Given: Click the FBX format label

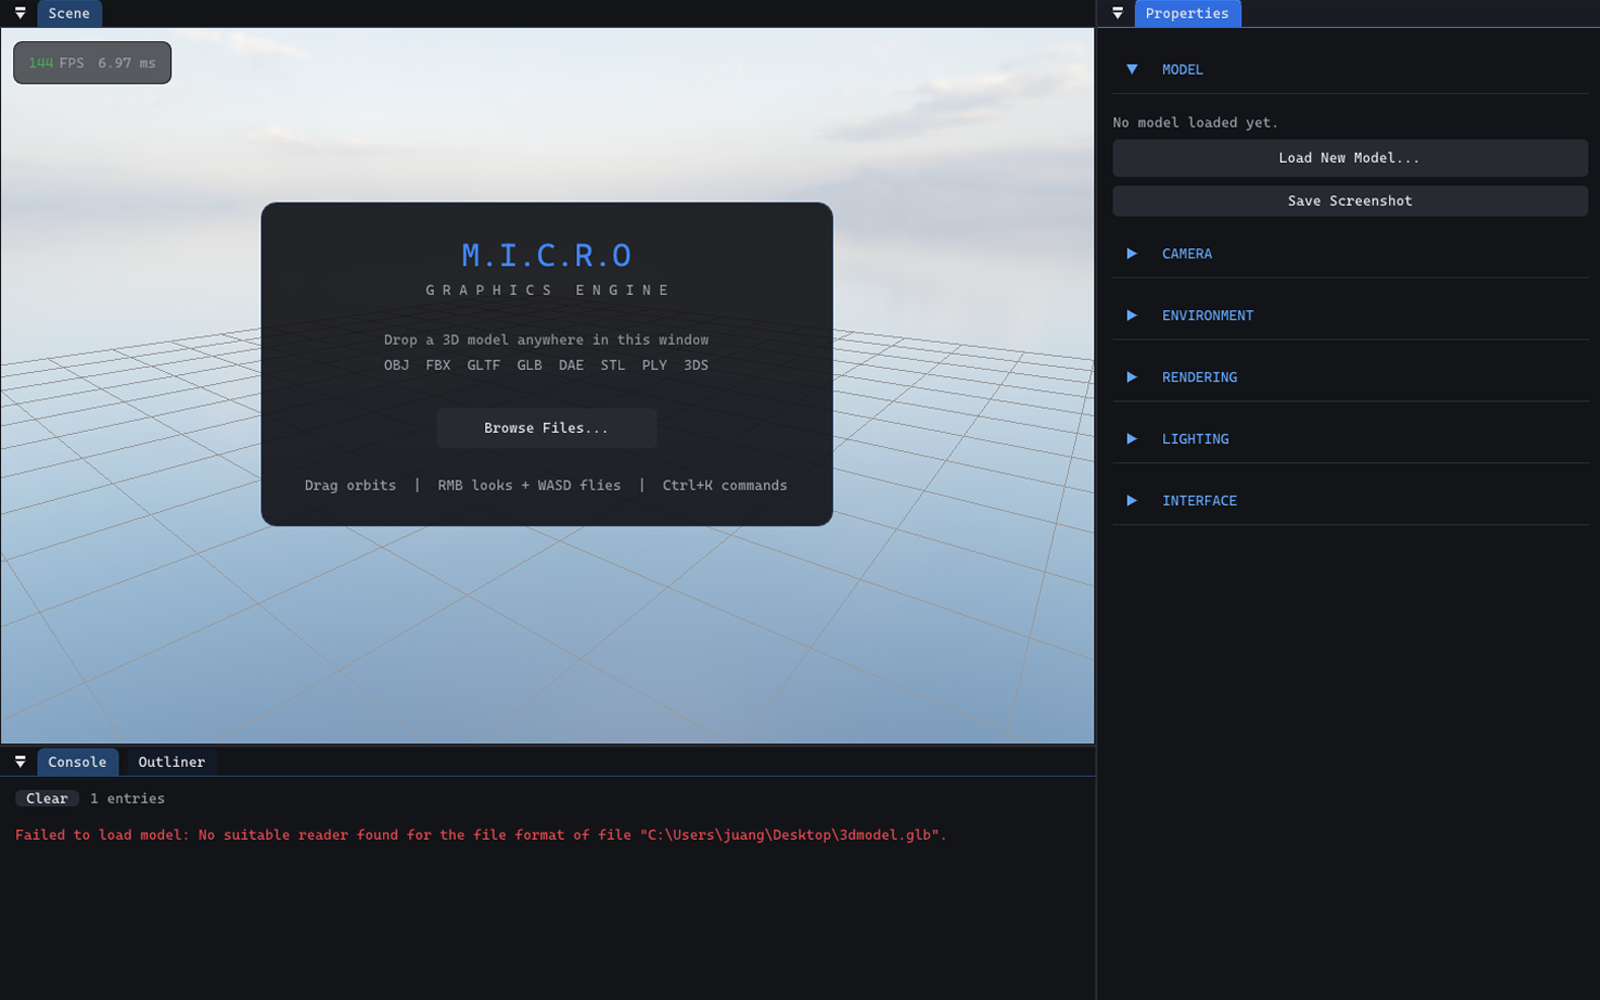Looking at the screenshot, I should point(438,365).
